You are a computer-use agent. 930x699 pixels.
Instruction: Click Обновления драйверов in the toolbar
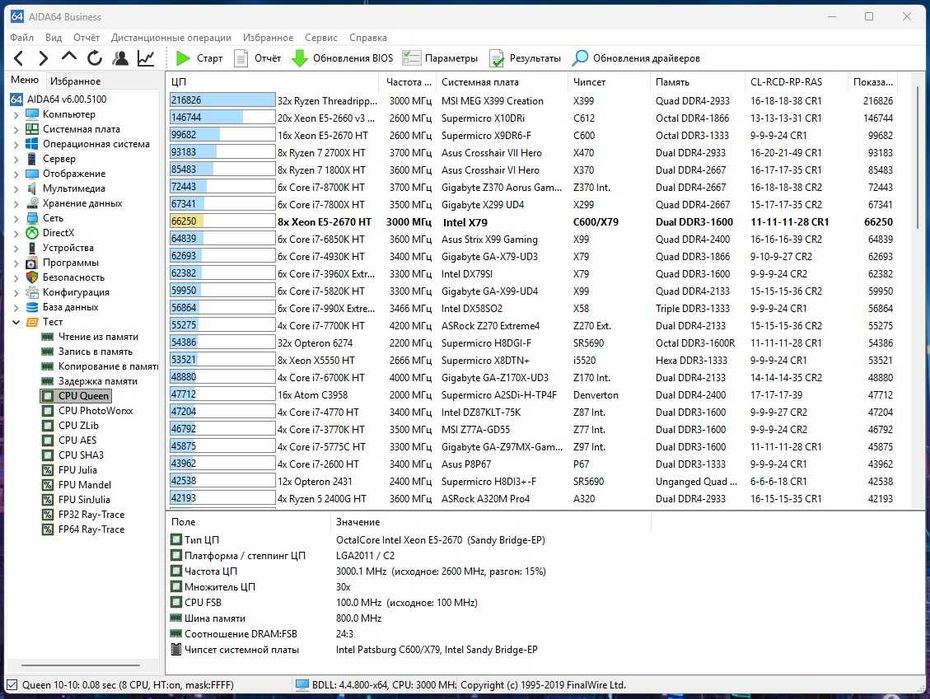point(636,58)
